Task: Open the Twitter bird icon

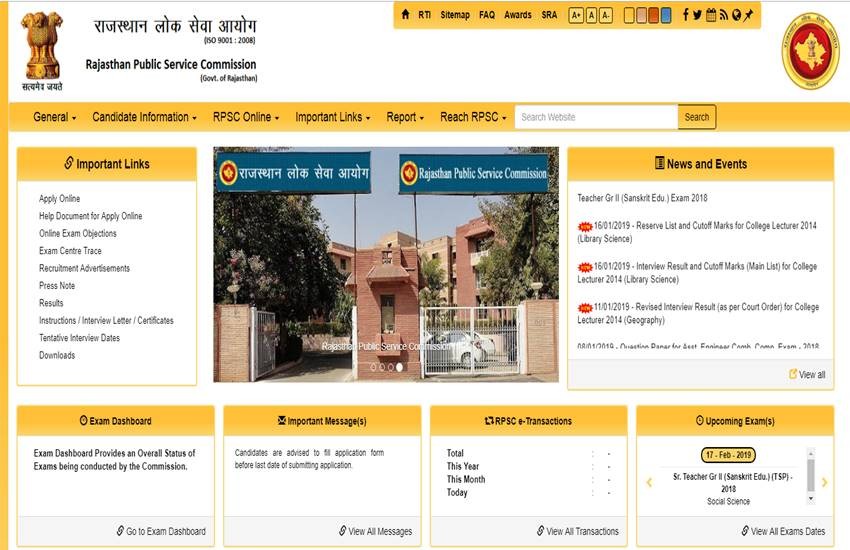Action: click(697, 15)
